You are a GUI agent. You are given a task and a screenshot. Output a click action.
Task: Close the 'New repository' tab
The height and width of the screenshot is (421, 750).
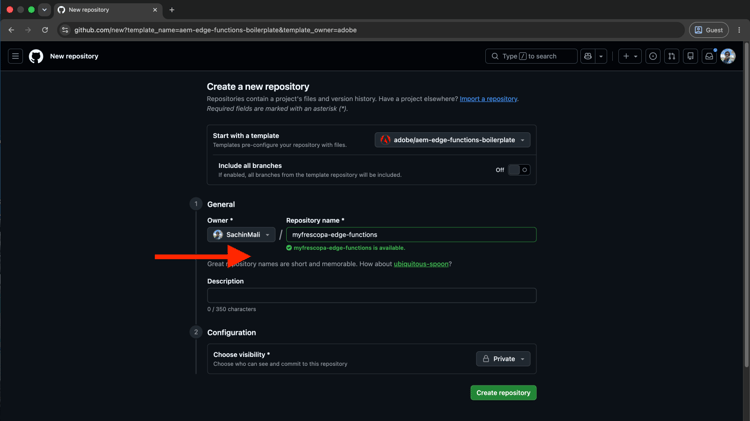coord(155,10)
